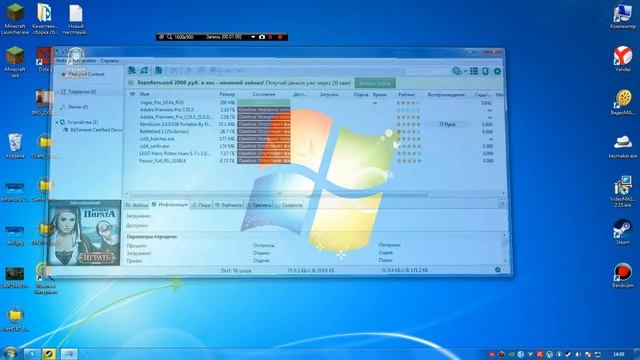Click the Bandicam camera screenshot icon

[262, 37]
